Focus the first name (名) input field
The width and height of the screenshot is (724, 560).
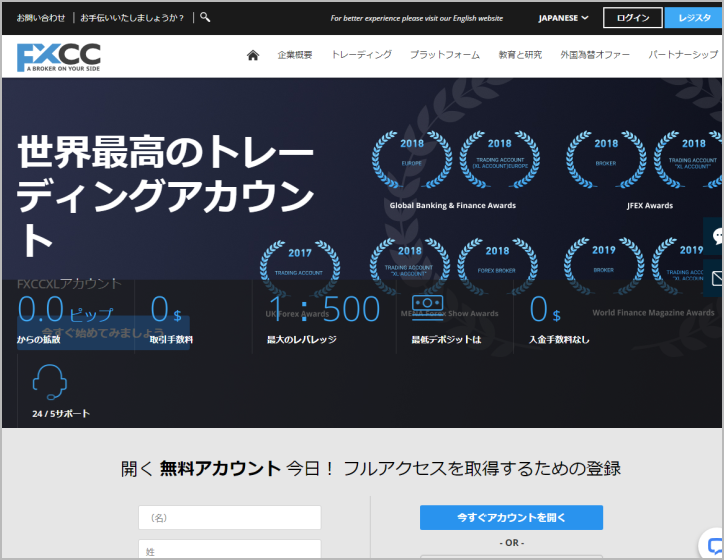click(x=229, y=518)
